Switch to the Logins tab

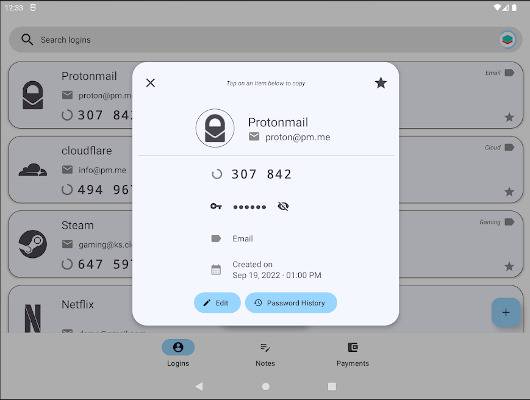click(178, 353)
